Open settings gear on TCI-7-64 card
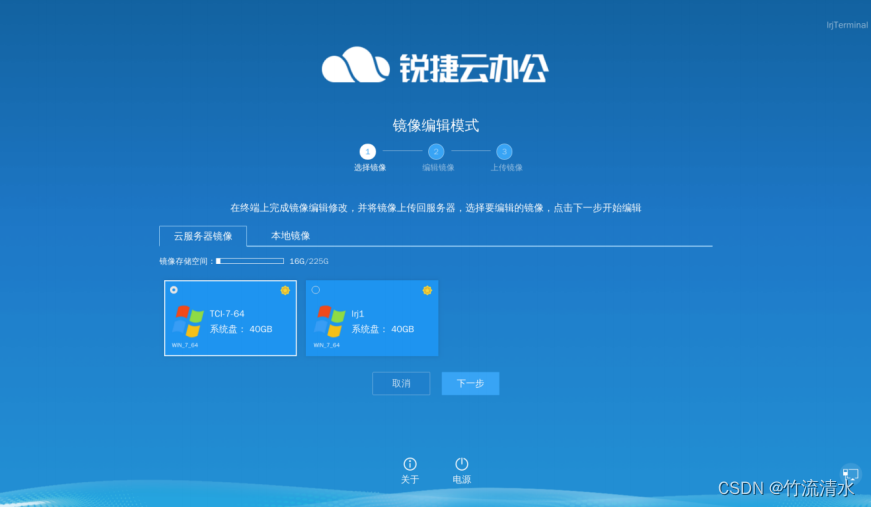The height and width of the screenshot is (507, 871). (285, 290)
